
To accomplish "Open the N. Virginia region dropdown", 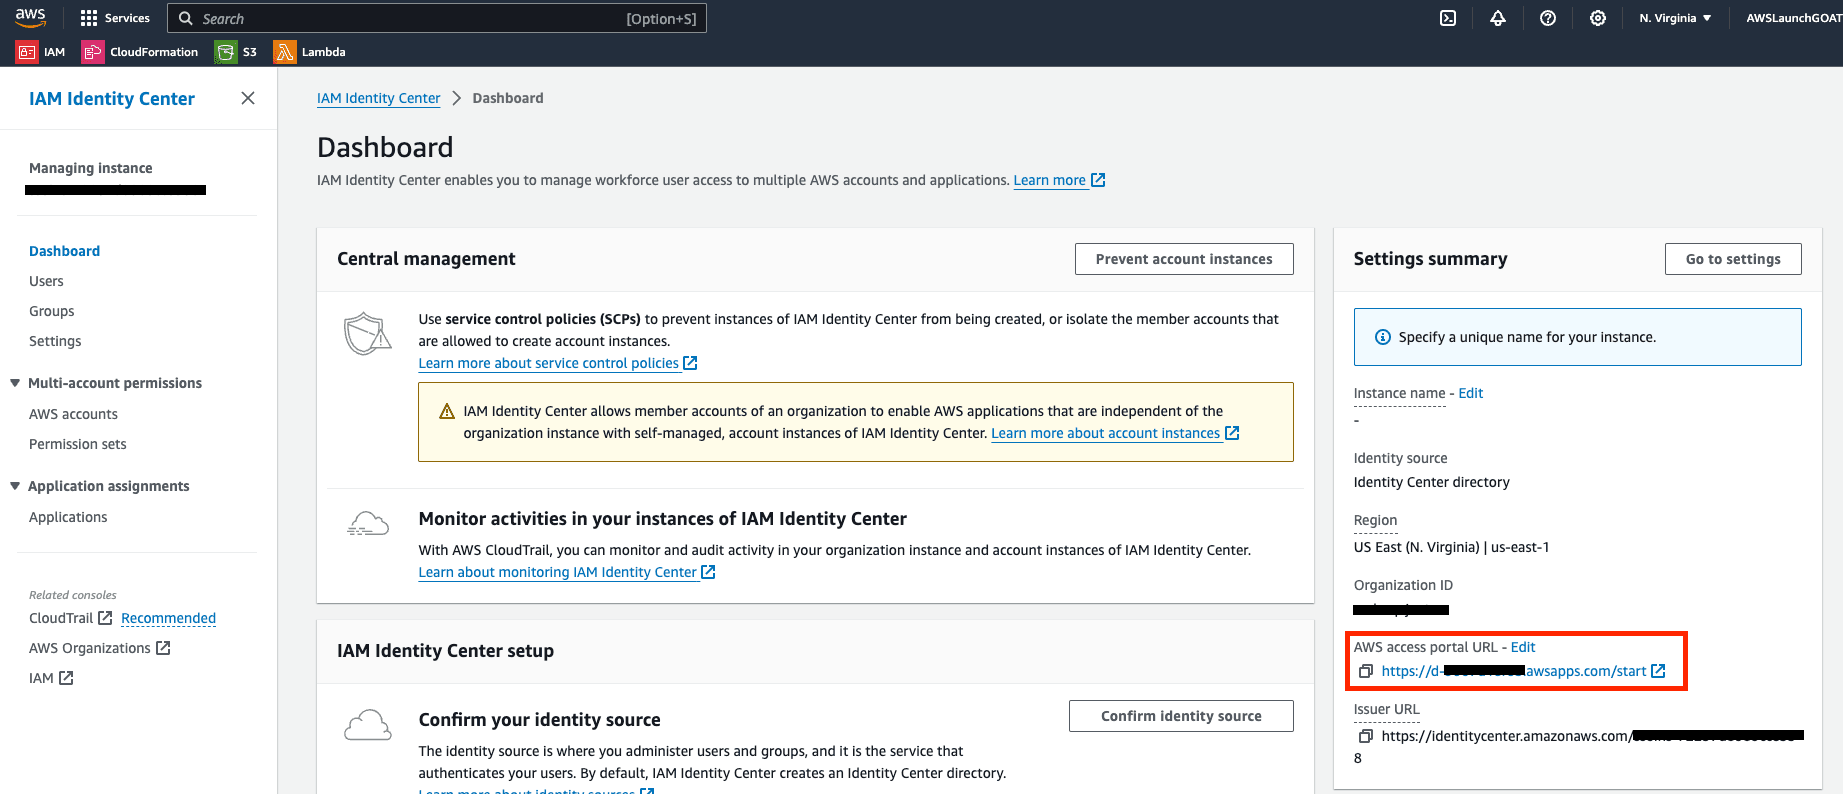I will coord(1674,17).
